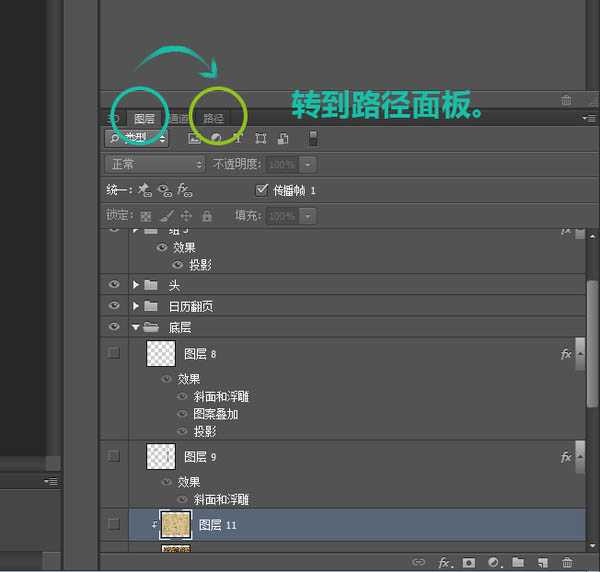The height and width of the screenshot is (572, 600).
Task: Open the layer filter type dropdown
Action: [136, 138]
